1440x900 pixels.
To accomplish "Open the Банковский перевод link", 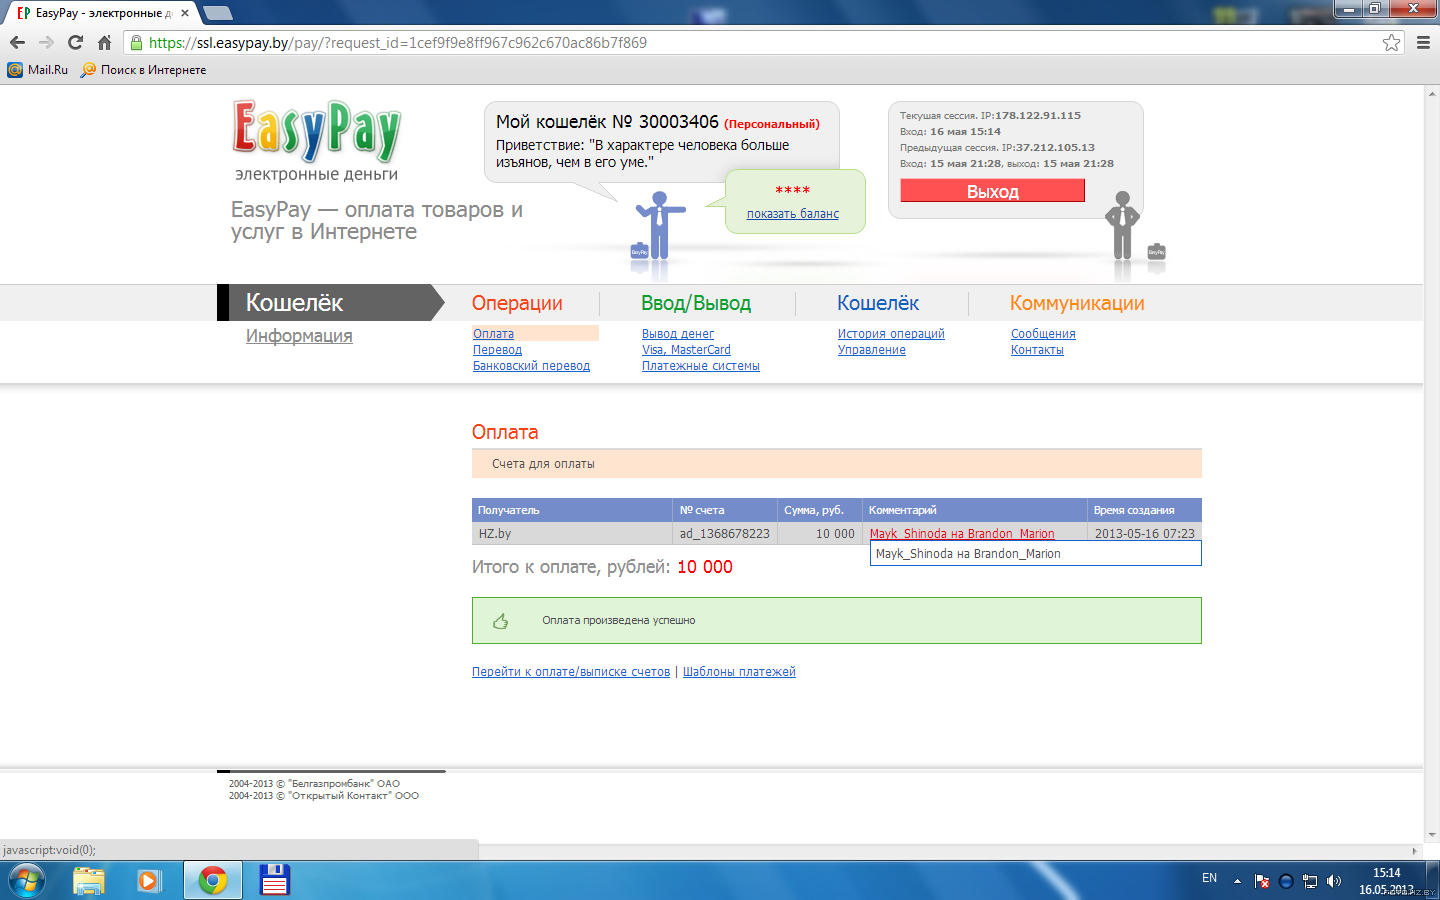I will tap(531, 366).
